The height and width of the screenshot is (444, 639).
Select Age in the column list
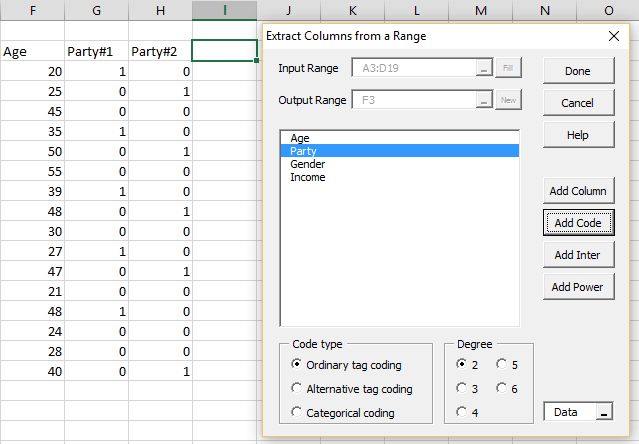click(x=300, y=138)
